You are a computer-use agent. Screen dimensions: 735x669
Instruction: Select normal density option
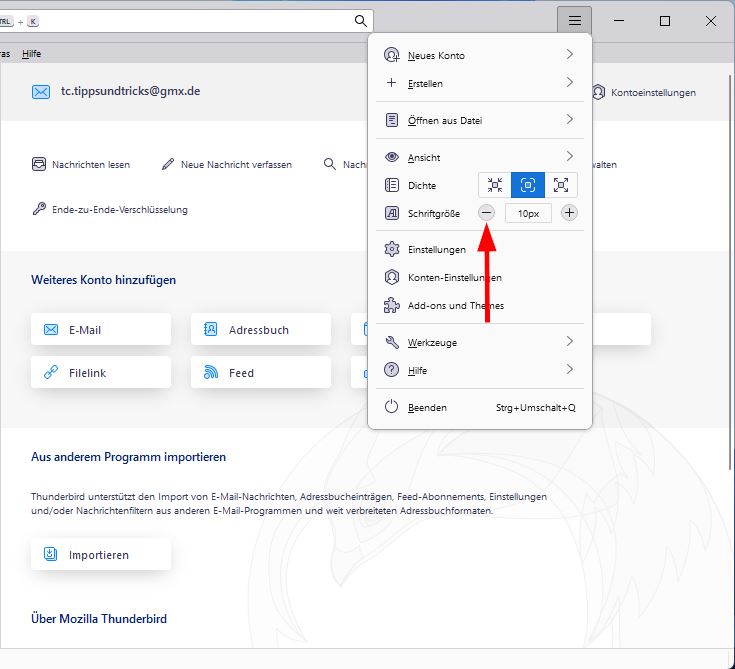tap(528, 185)
